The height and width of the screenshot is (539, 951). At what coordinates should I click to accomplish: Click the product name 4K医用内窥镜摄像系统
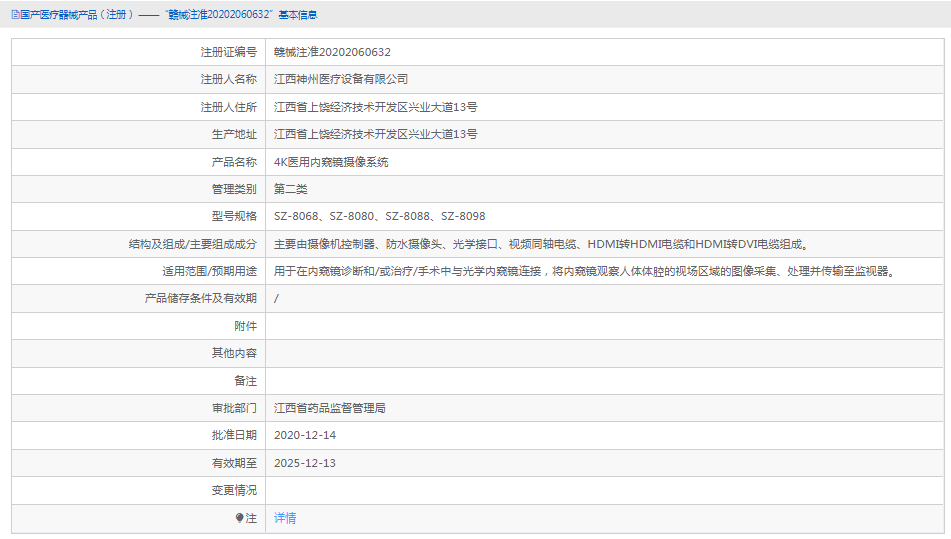pos(331,162)
